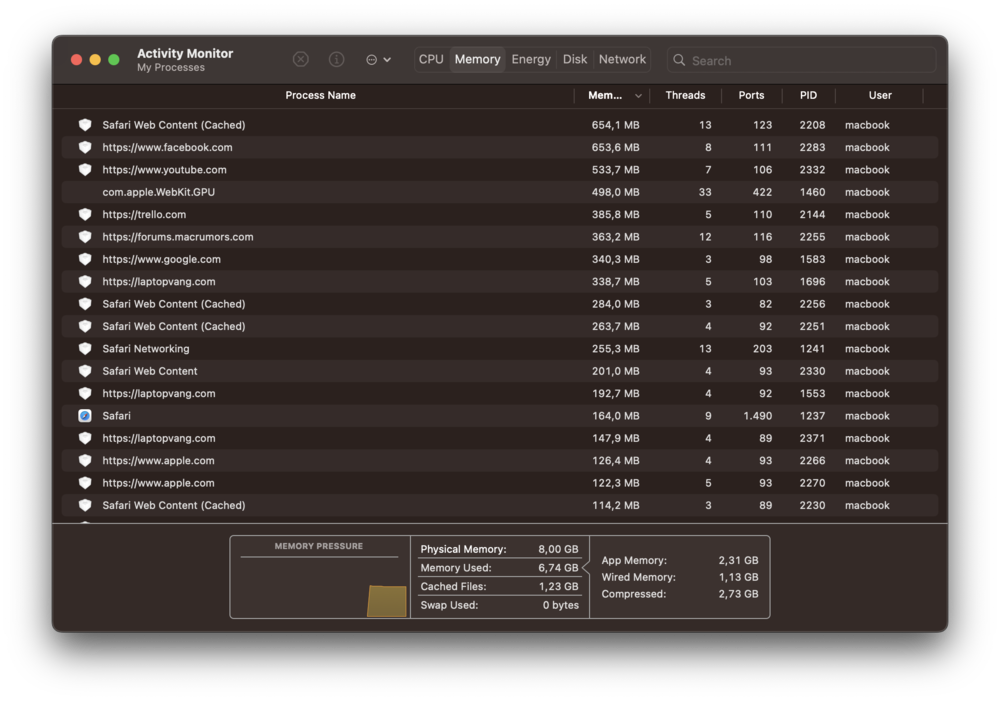Click Swap Used 0 bytes value
This screenshot has width=1000, height=701.
[561, 605]
